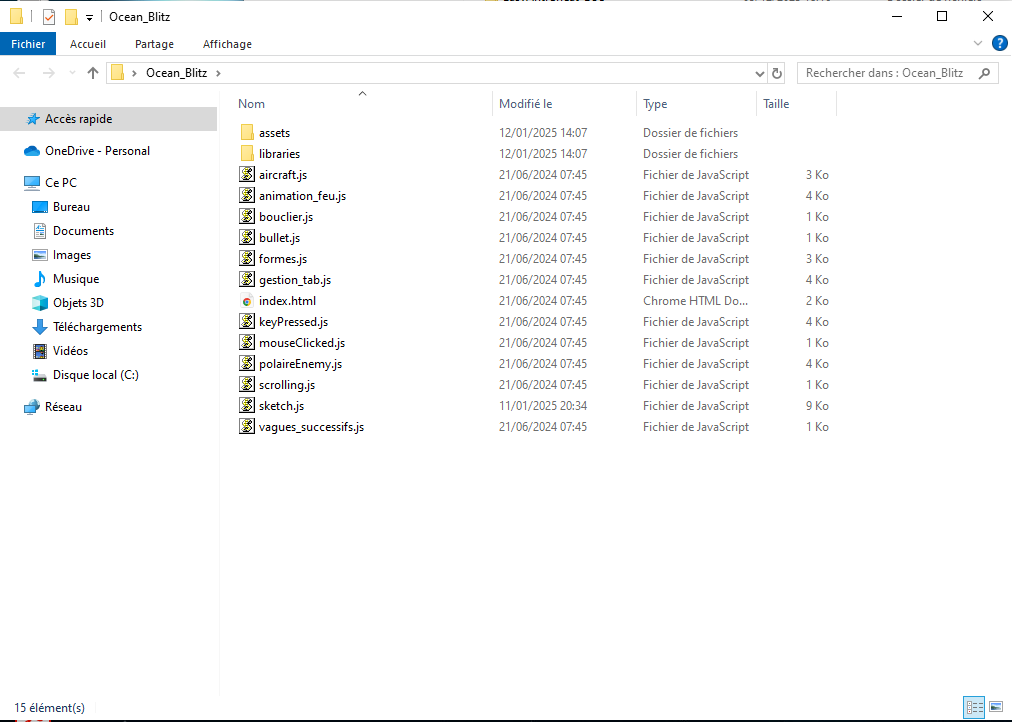
Task: Open the quick access toolbar customize dropdown
Action: point(88,16)
